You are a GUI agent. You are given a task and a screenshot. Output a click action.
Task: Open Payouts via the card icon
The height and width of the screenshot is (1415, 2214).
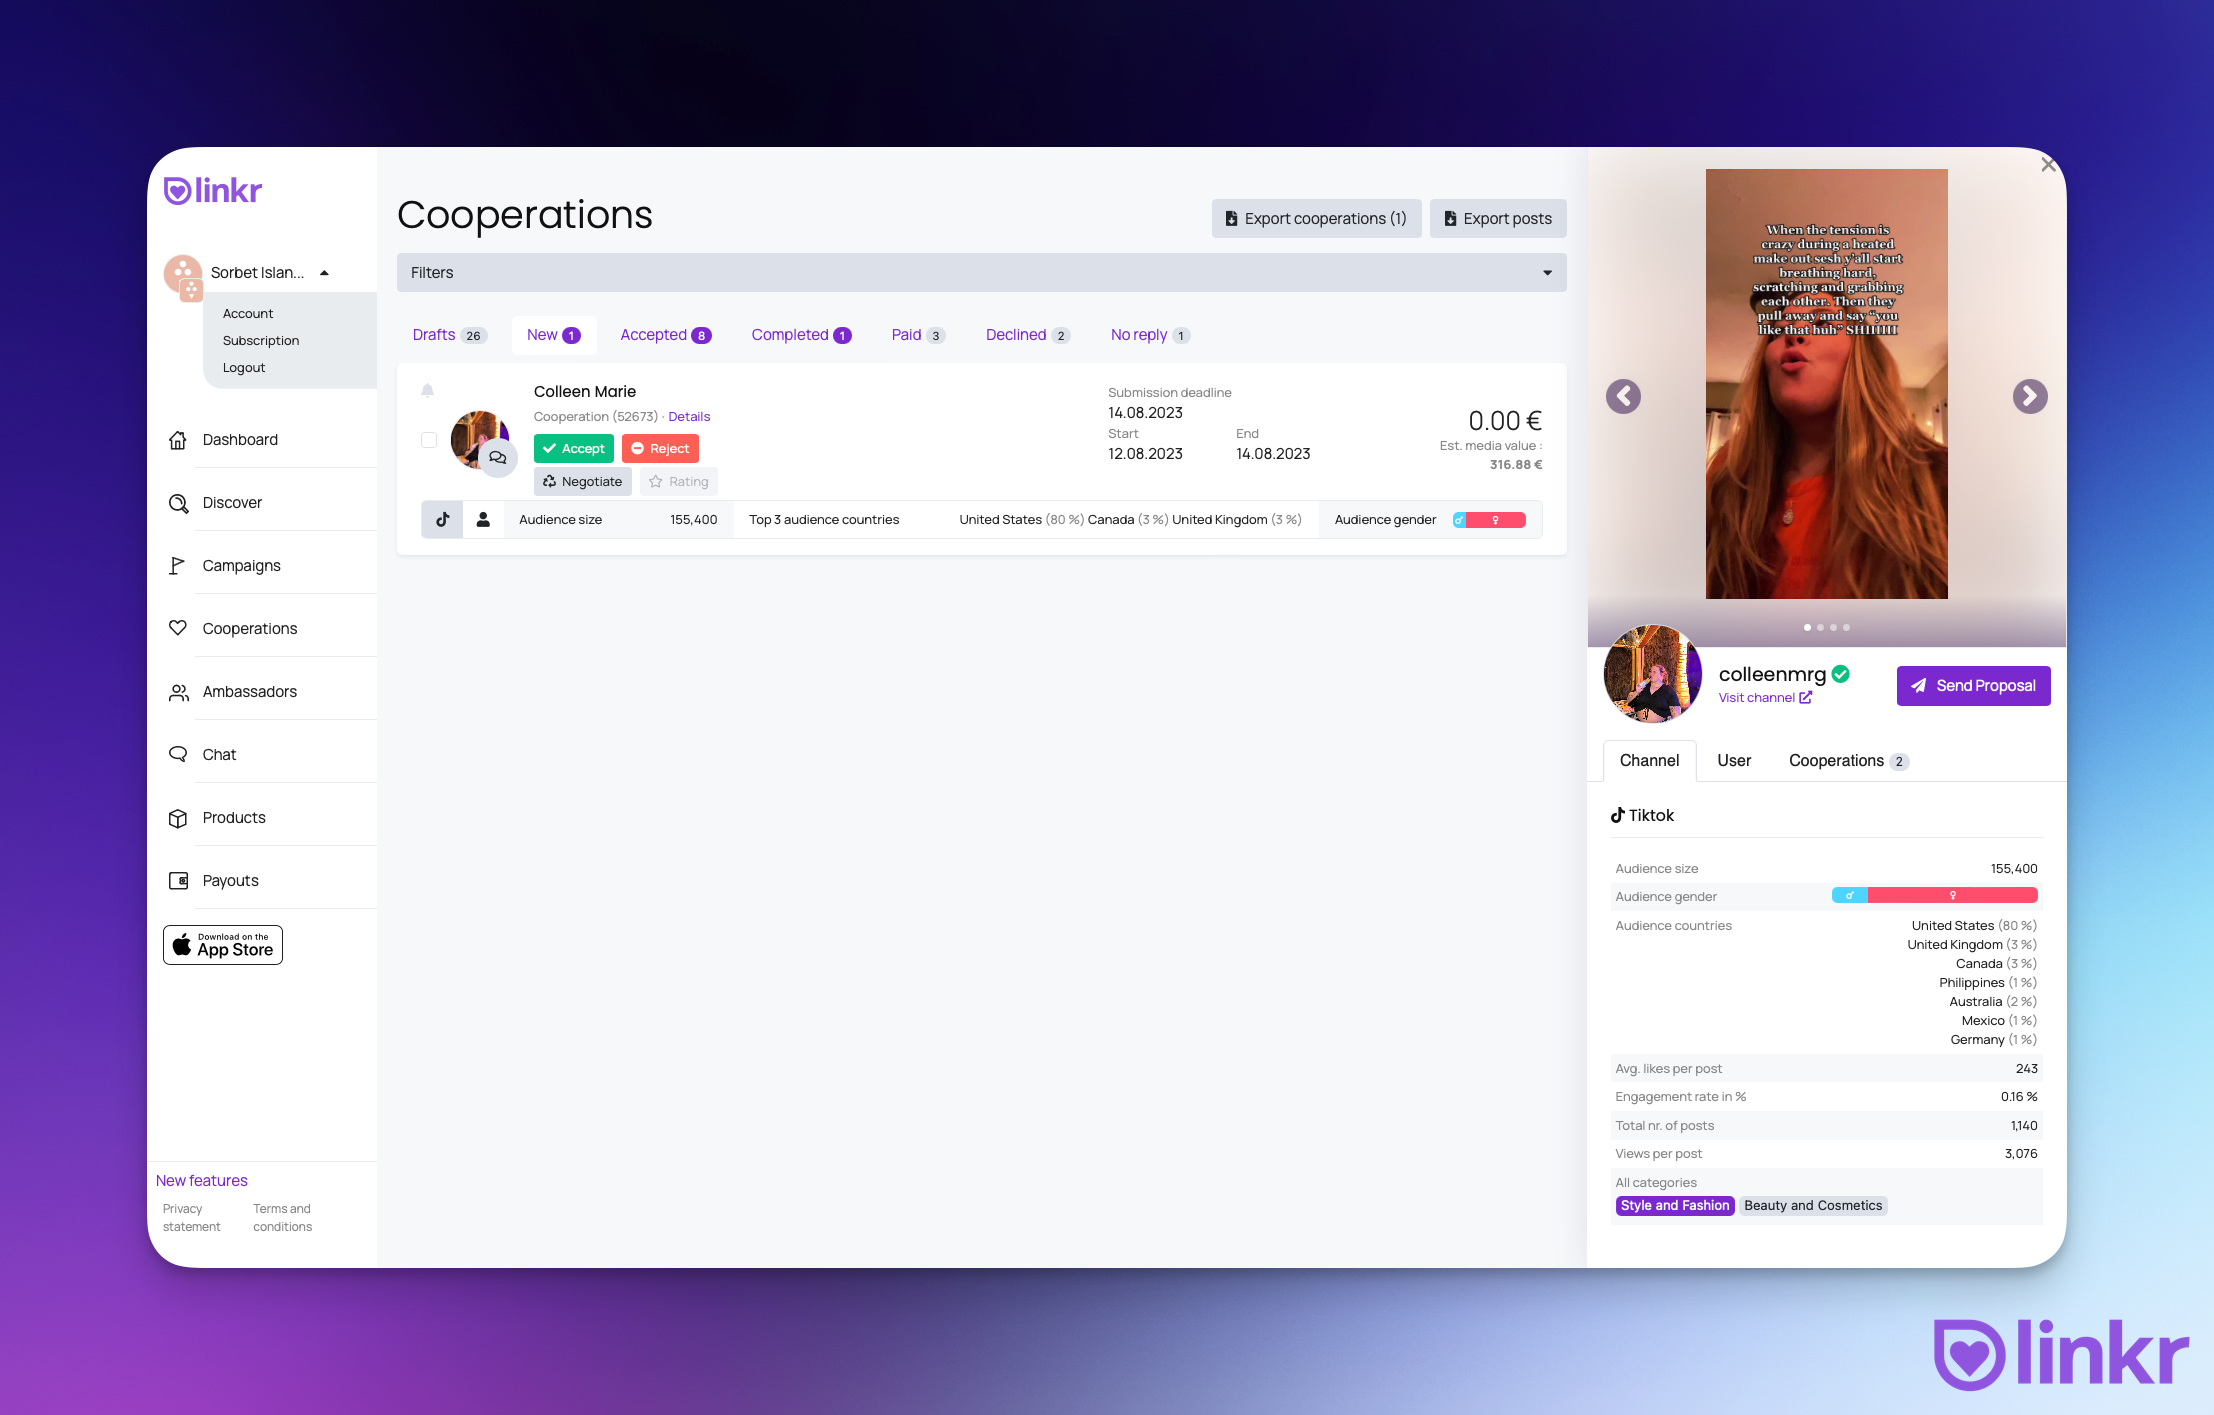click(178, 880)
